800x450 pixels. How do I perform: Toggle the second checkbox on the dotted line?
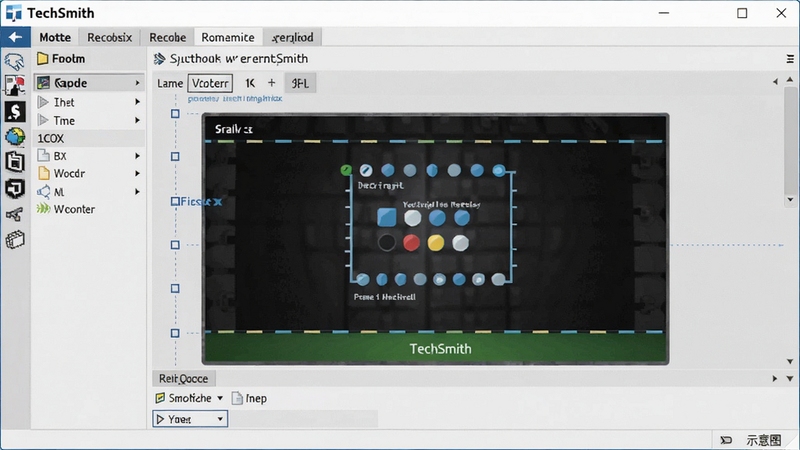[175, 156]
